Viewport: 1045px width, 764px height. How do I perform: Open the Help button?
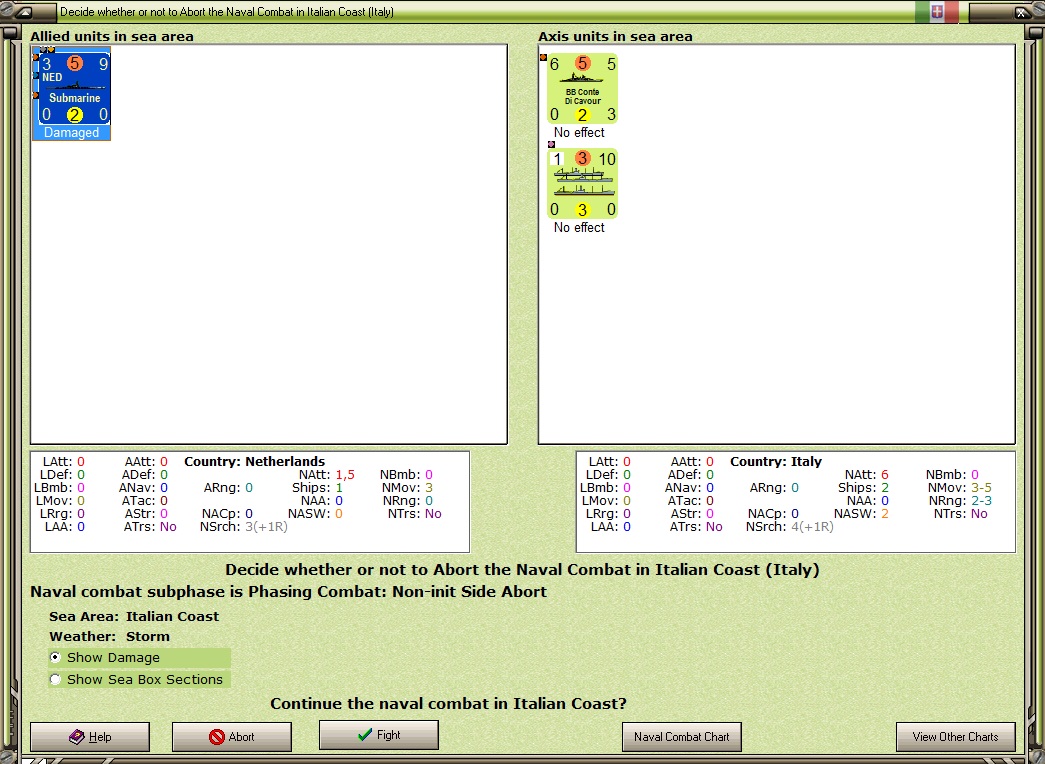tap(90, 737)
